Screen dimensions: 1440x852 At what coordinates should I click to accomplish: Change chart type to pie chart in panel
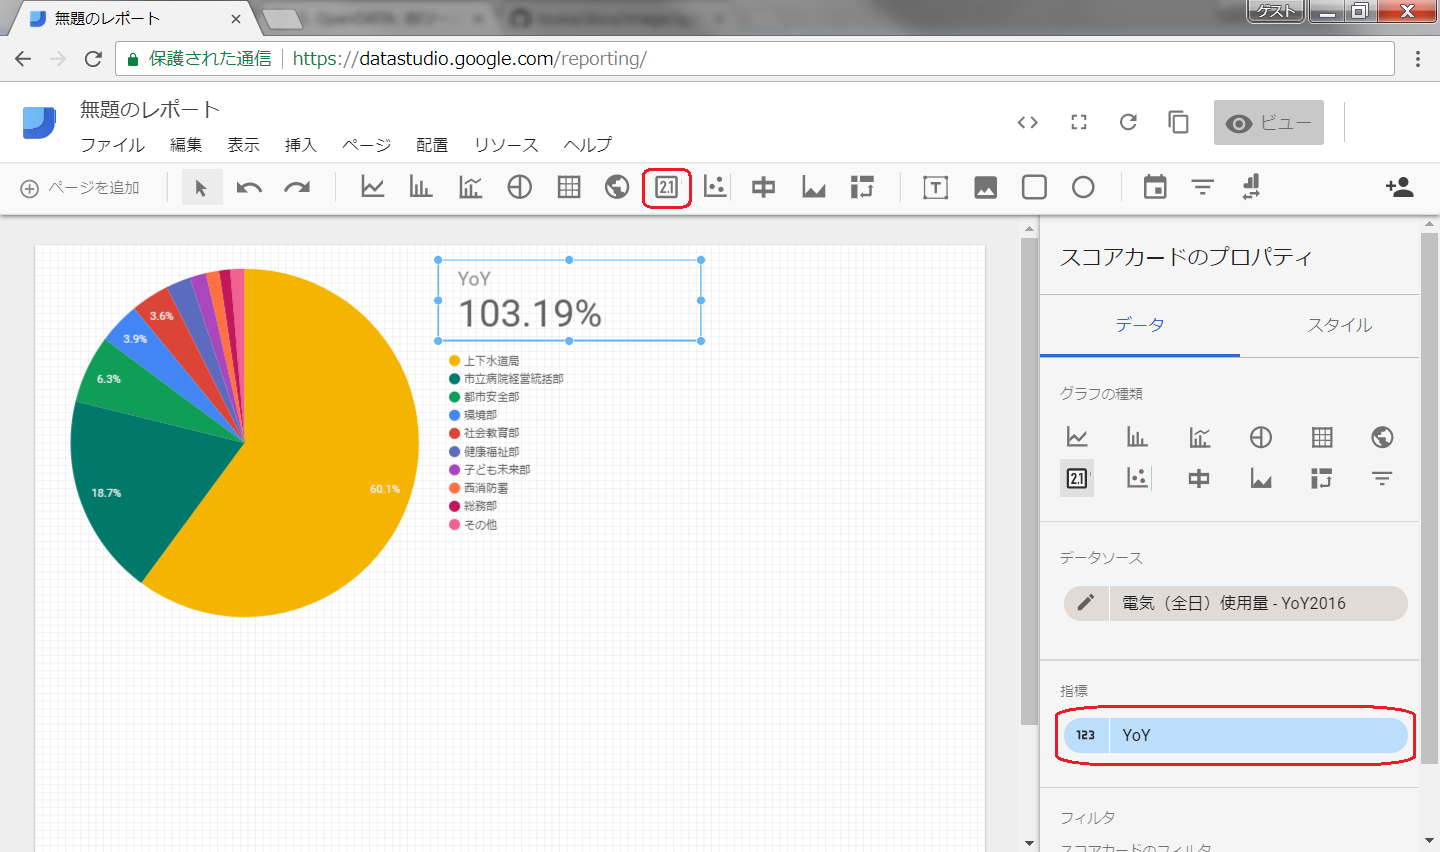1261,437
